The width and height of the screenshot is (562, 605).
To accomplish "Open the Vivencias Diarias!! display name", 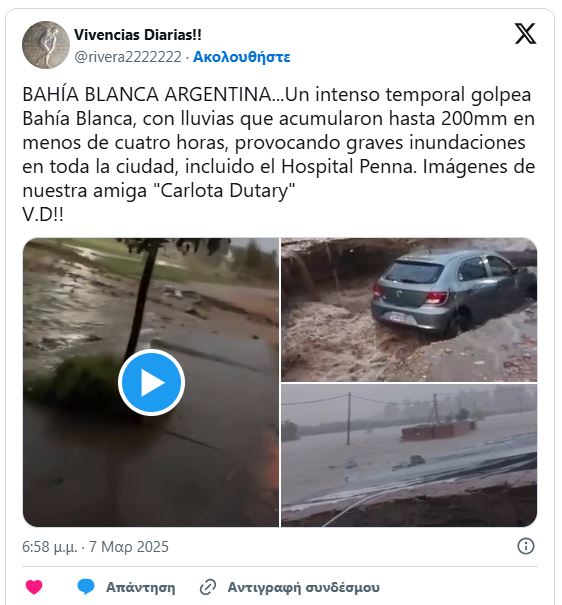I will pyautogui.click(x=138, y=35).
